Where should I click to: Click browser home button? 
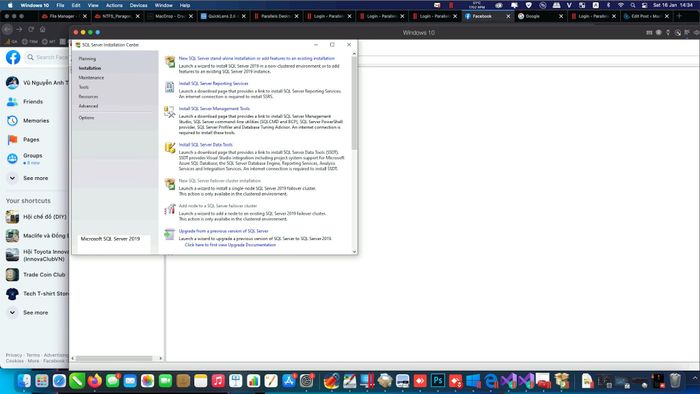pos(42,29)
